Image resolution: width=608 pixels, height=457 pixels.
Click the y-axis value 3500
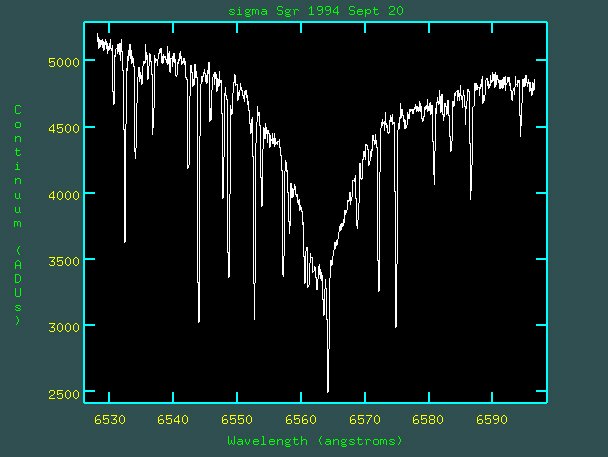(64, 261)
